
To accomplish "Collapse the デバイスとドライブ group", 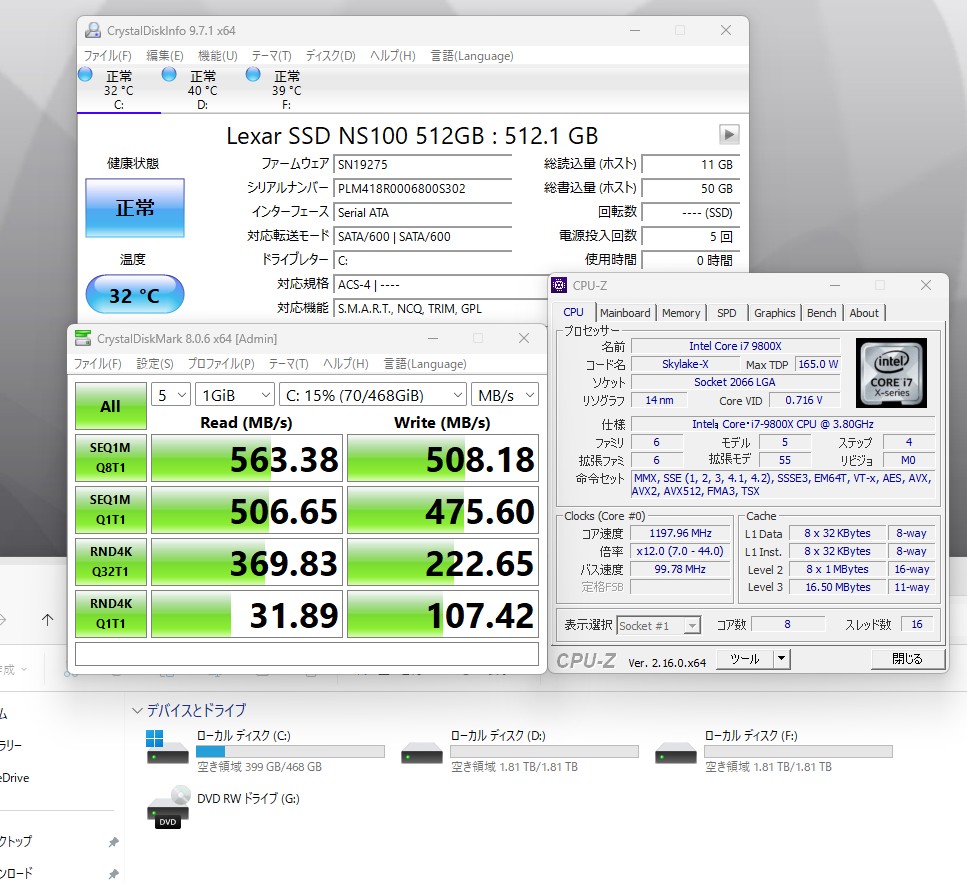I will coord(137,710).
